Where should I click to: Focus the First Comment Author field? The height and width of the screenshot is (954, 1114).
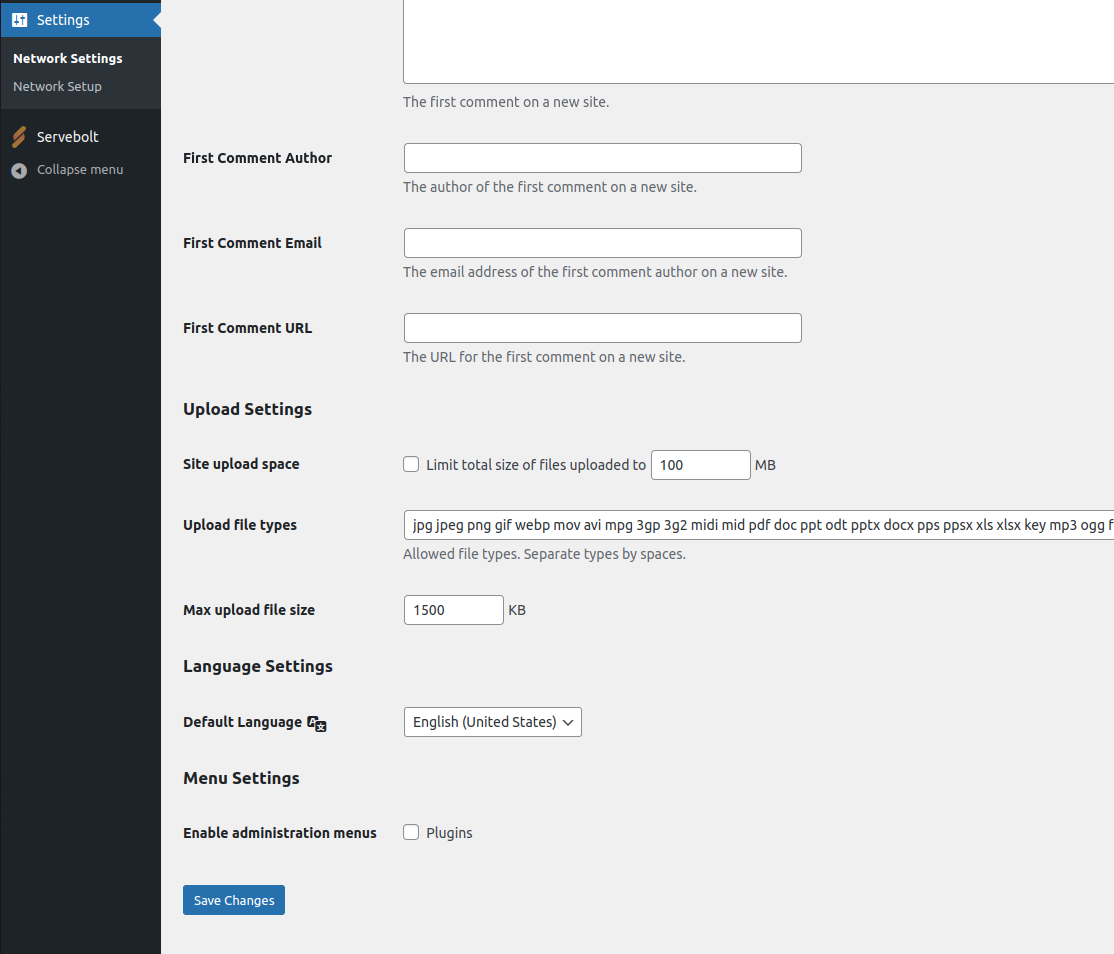(602, 158)
